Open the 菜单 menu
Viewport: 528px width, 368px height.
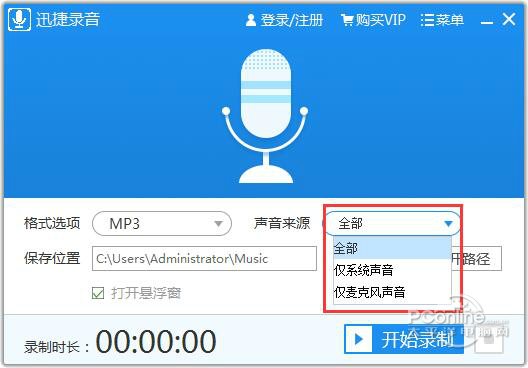pos(442,20)
